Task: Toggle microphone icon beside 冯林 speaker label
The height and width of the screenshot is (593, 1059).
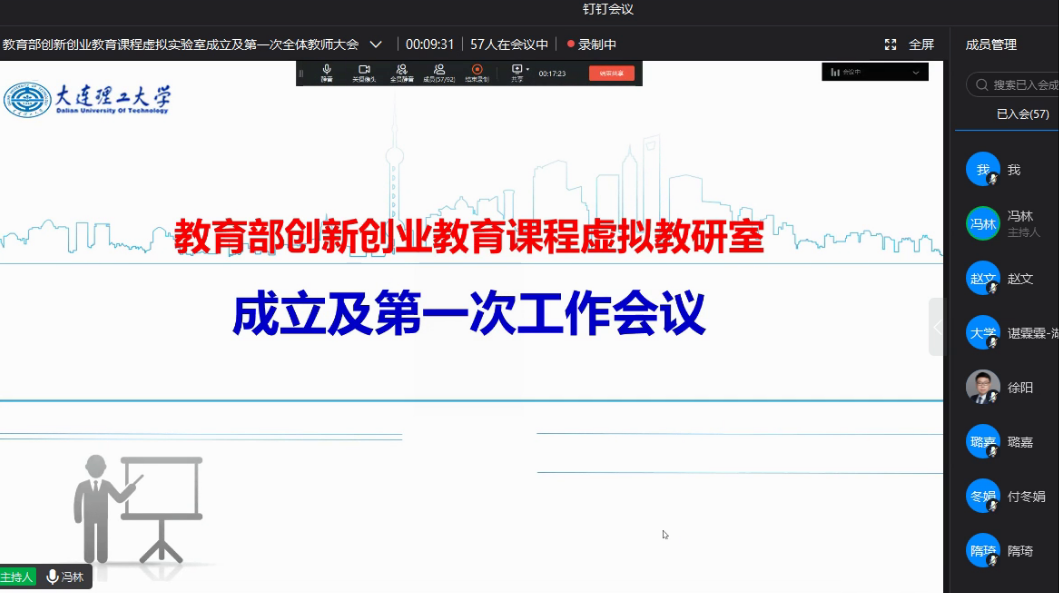Action: [x=53, y=577]
